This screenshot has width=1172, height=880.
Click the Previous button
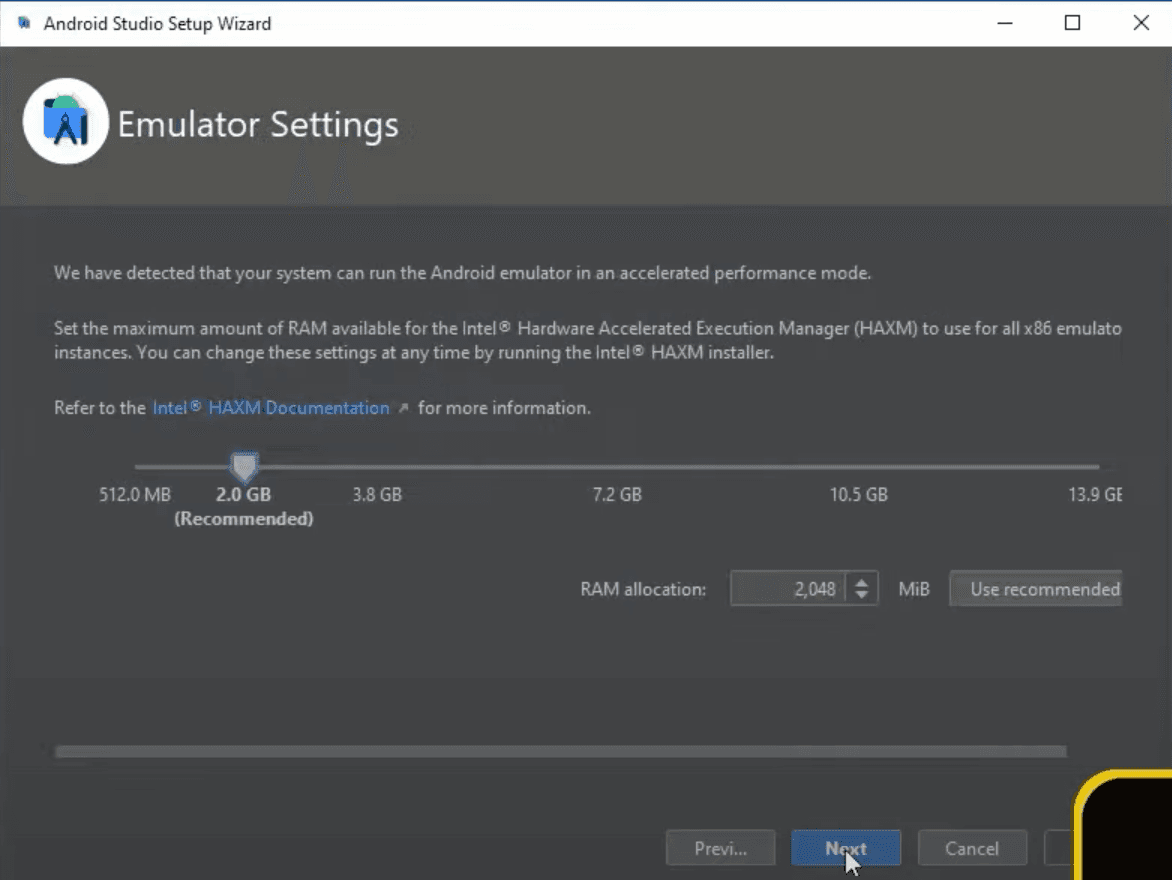(x=720, y=847)
